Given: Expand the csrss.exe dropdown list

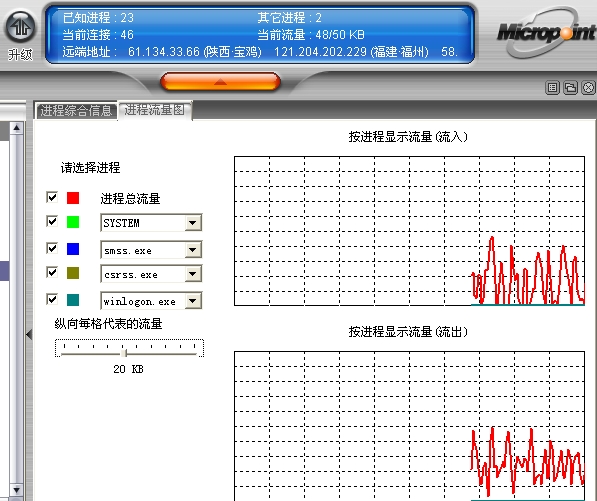Looking at the screenshot, I should click(x=193, y=274).
